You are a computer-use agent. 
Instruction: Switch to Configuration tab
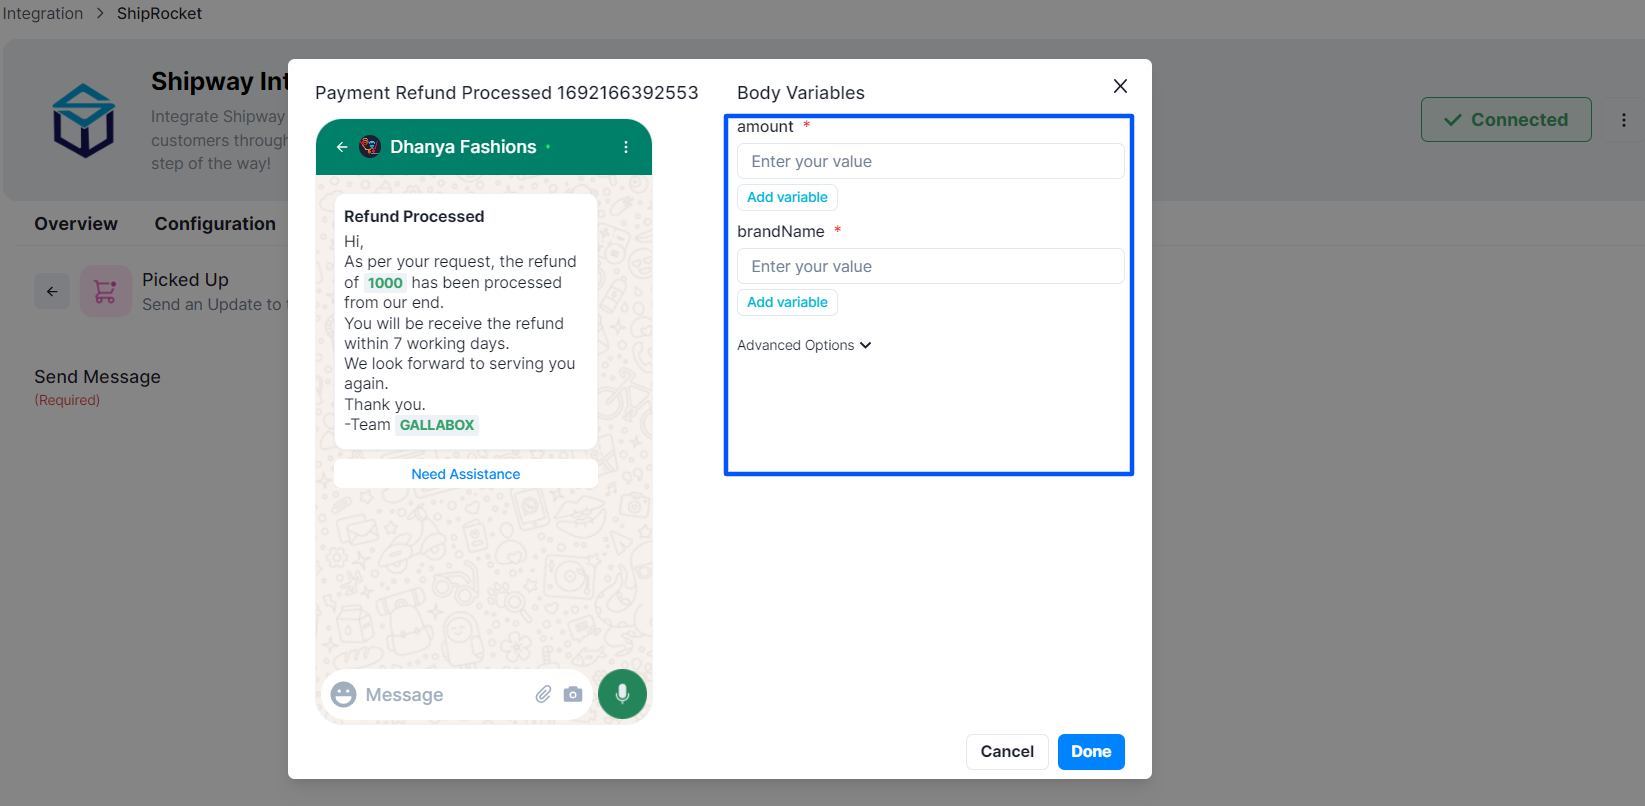pyautogui.click(x=215, y=224)
